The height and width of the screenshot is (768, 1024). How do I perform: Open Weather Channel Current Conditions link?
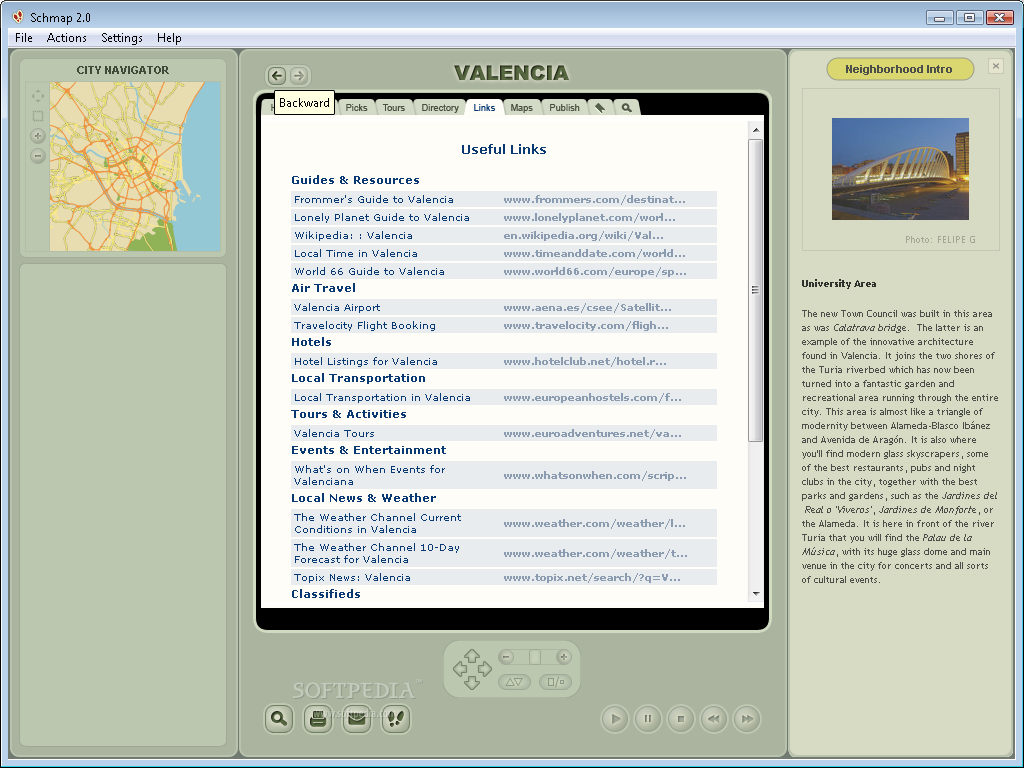click(377, 523)
